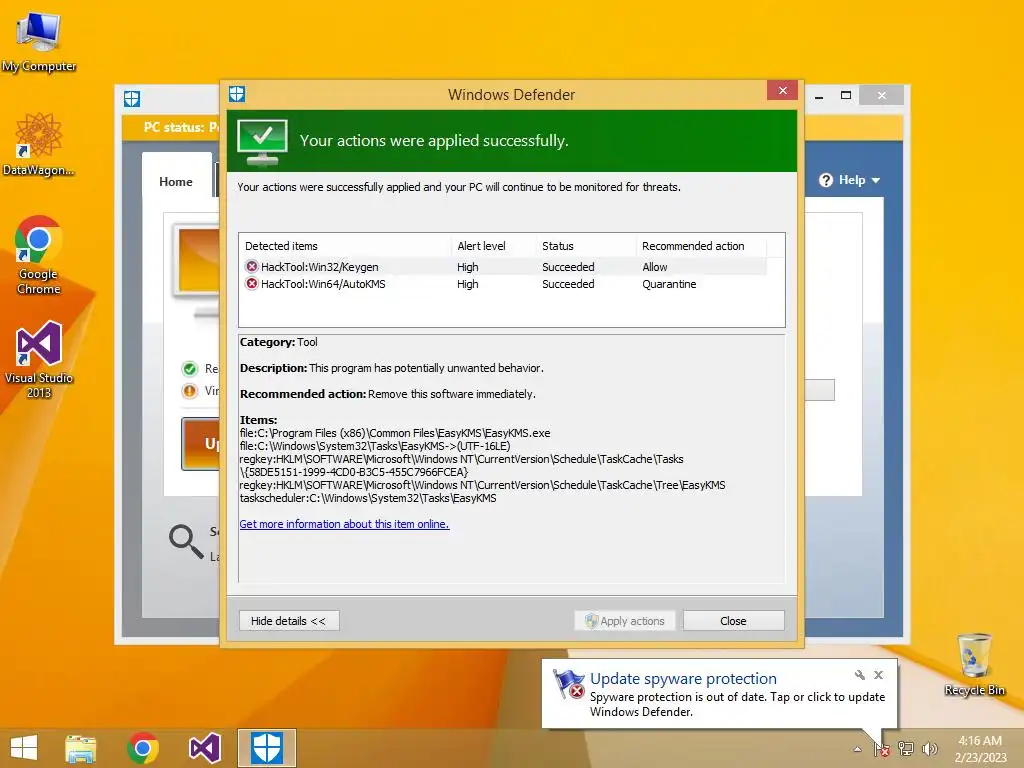This screenshot has height=768, width=1024.
Task: Open My Computer desktop icon
Action: [x=39, y=42]
